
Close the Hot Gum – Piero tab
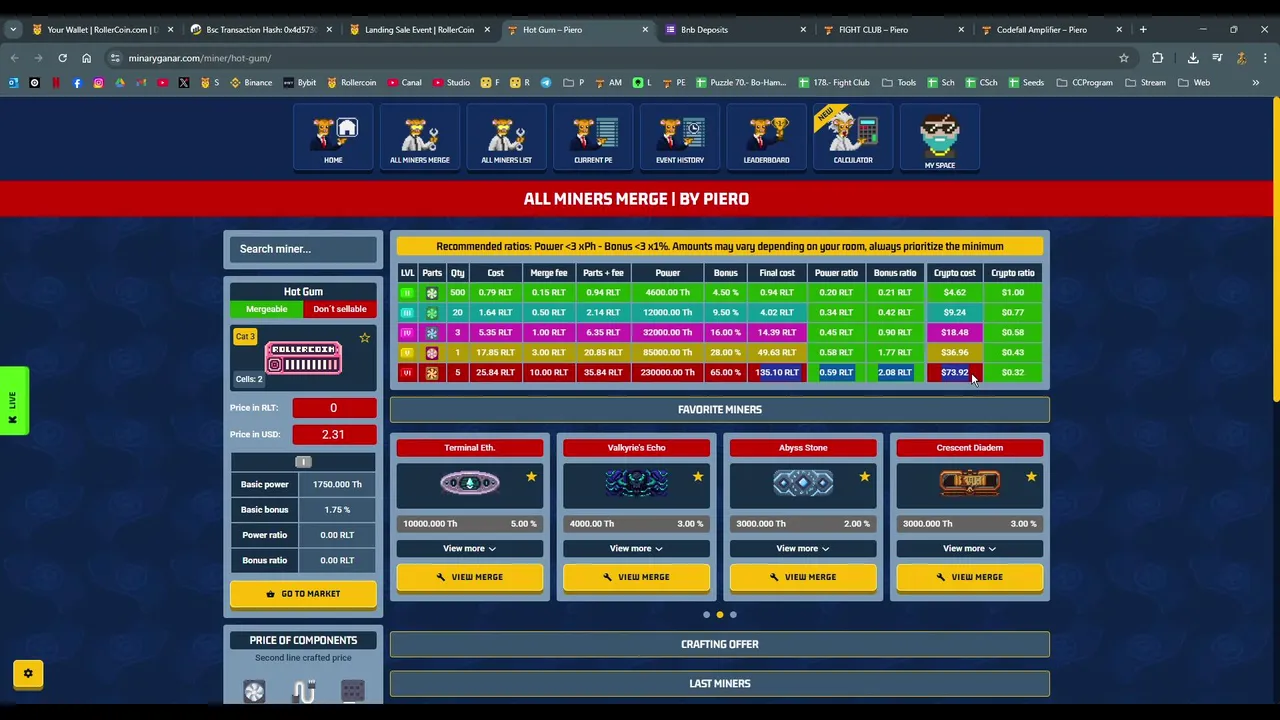(x=645, y=30)
